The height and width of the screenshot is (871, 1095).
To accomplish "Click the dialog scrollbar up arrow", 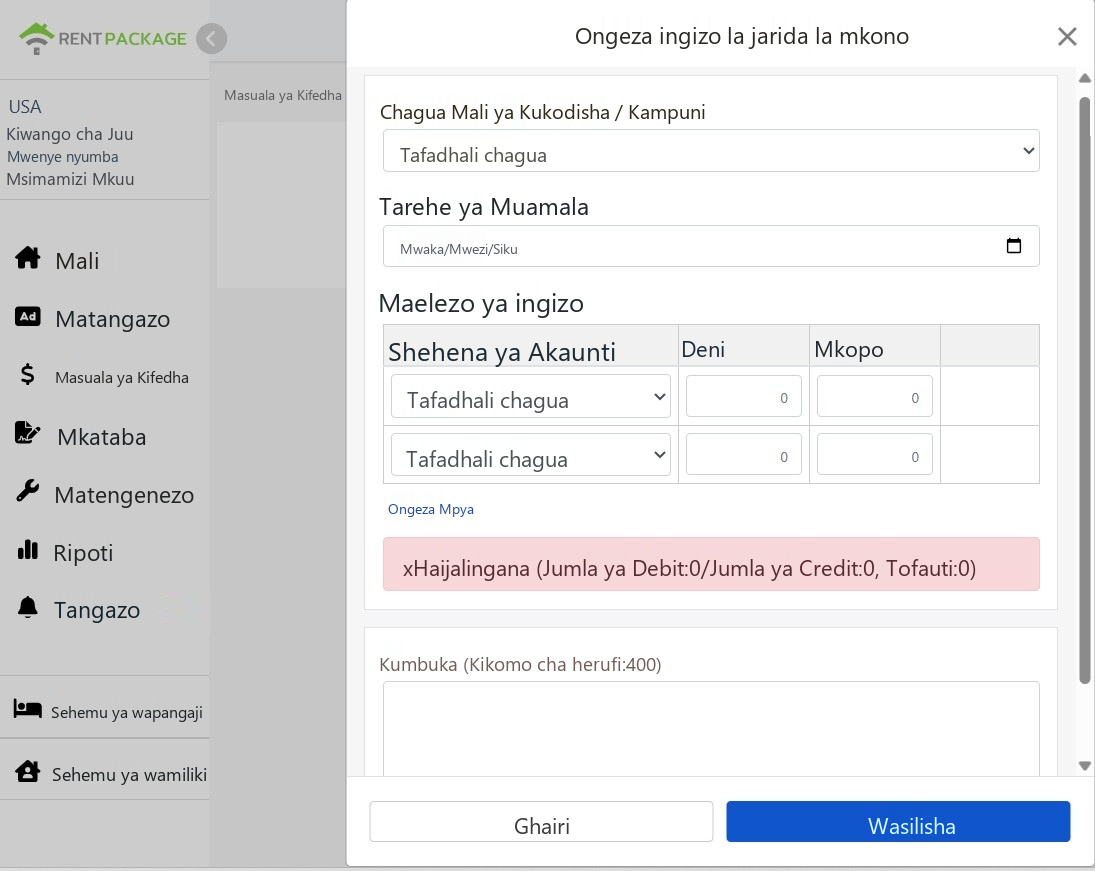I will (x=1085, y=78).
